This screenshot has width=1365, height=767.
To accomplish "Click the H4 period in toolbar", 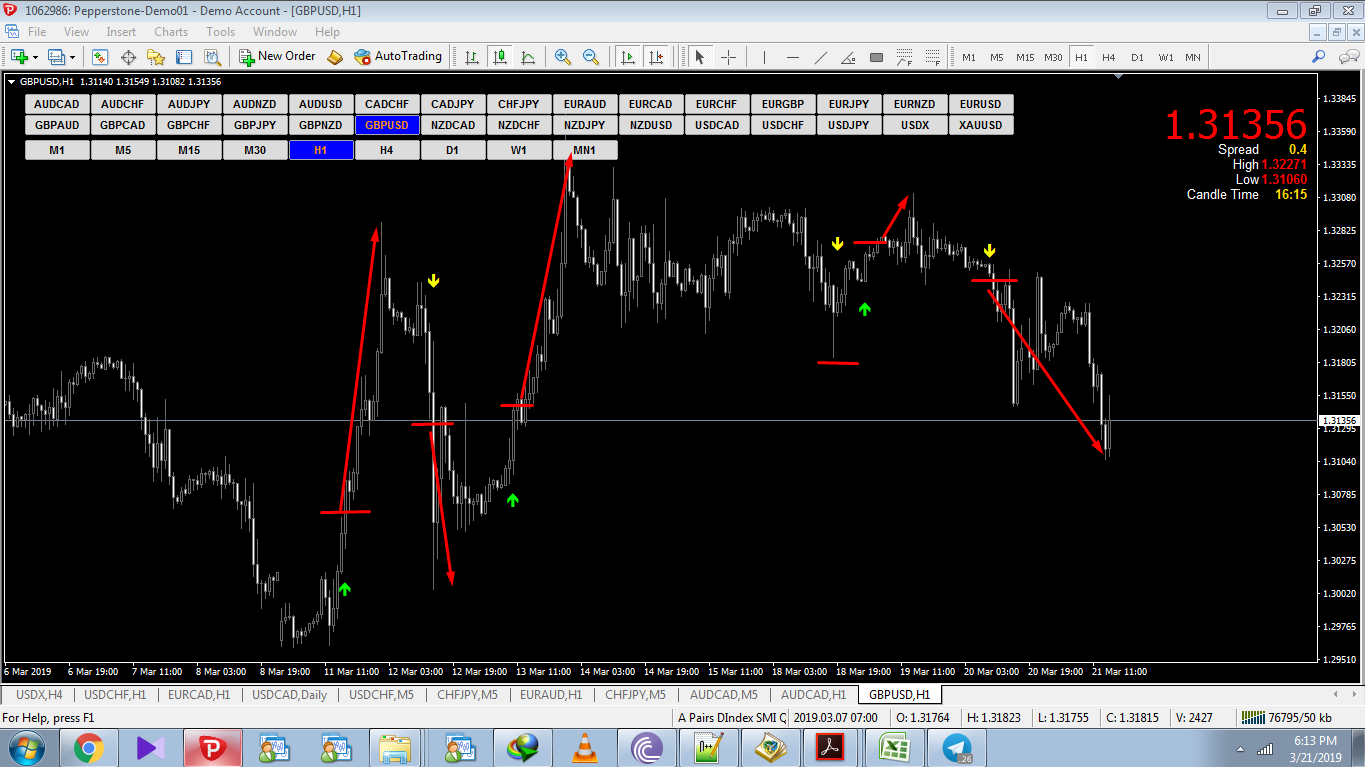I will point(1109,57).
